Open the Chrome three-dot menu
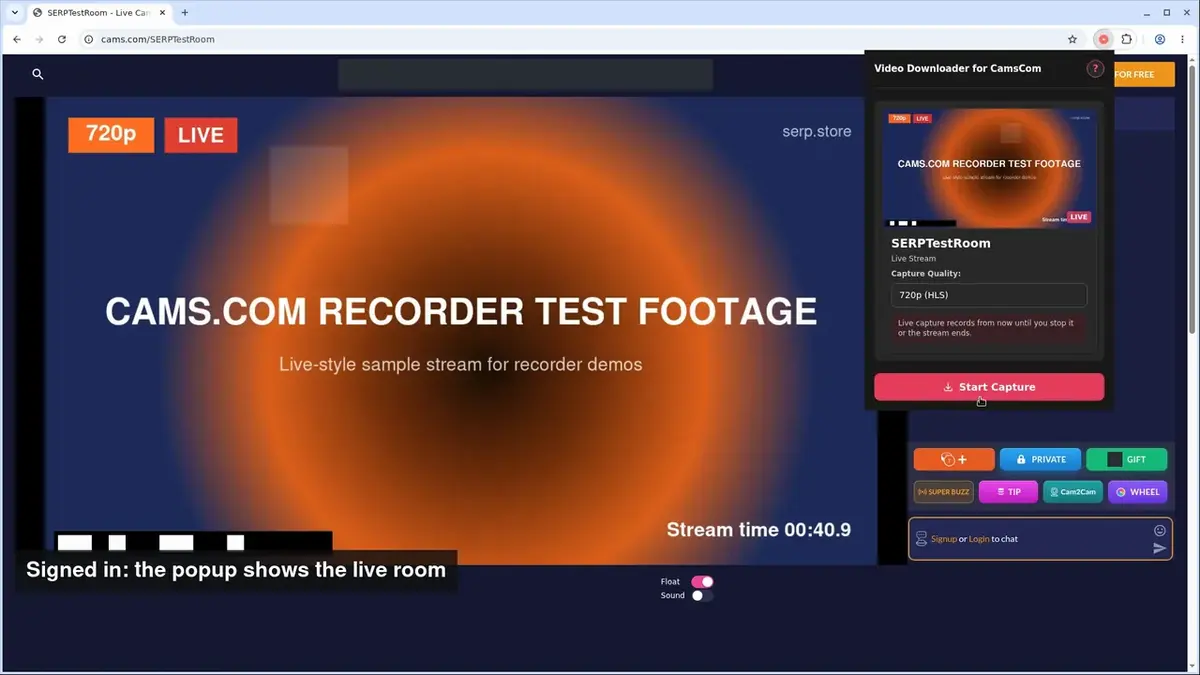Viewport: 1200px width, 675px height. [1183, 39]
